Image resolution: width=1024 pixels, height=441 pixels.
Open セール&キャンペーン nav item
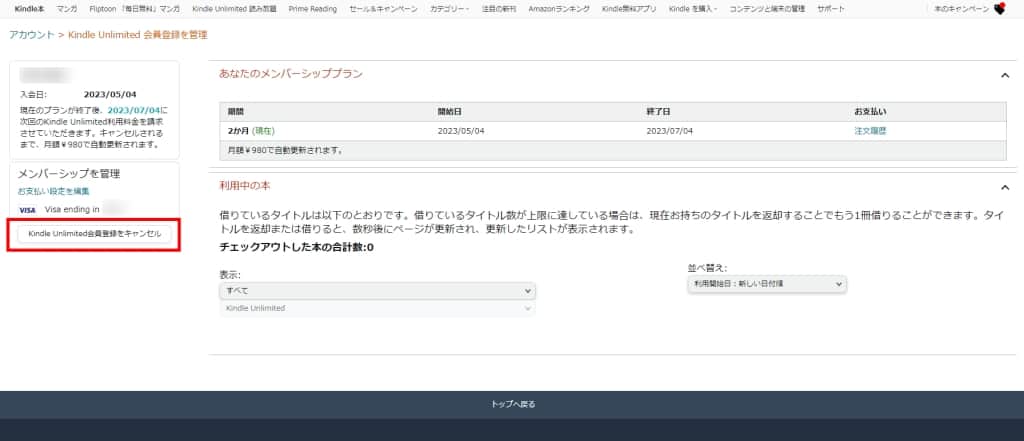click(x=383, y=9)
